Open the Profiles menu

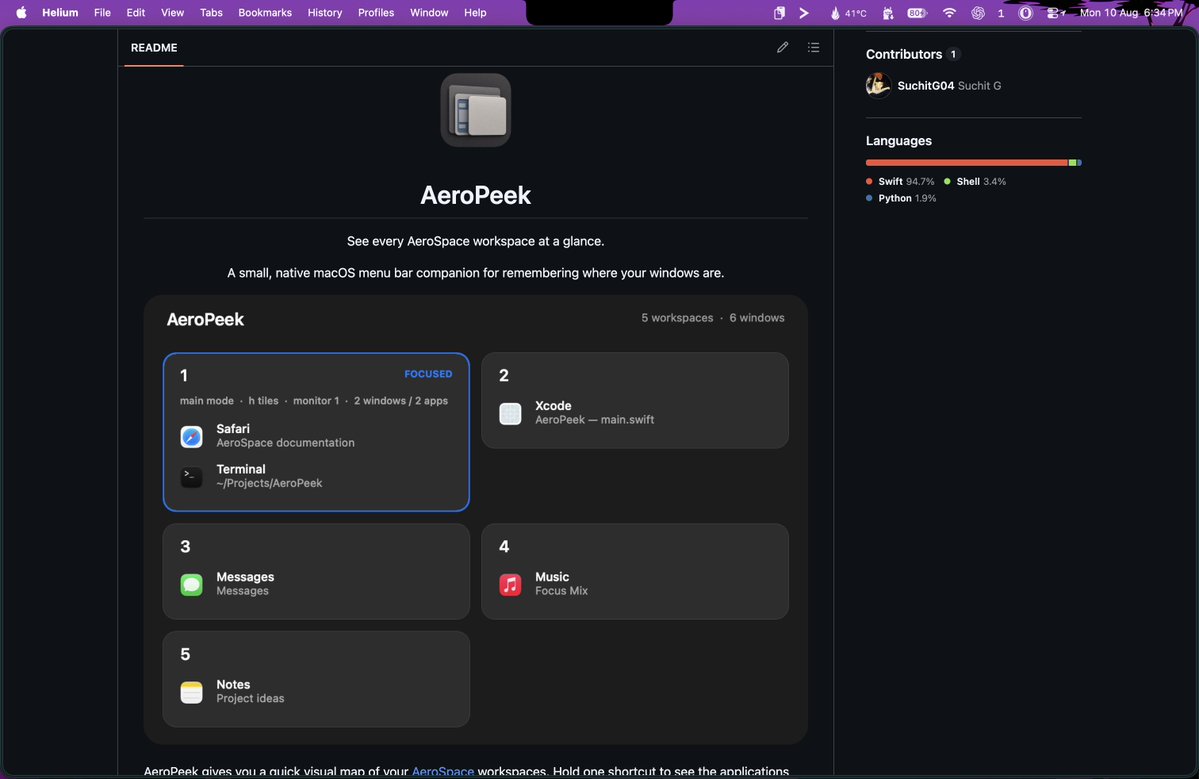coord(375,13)
